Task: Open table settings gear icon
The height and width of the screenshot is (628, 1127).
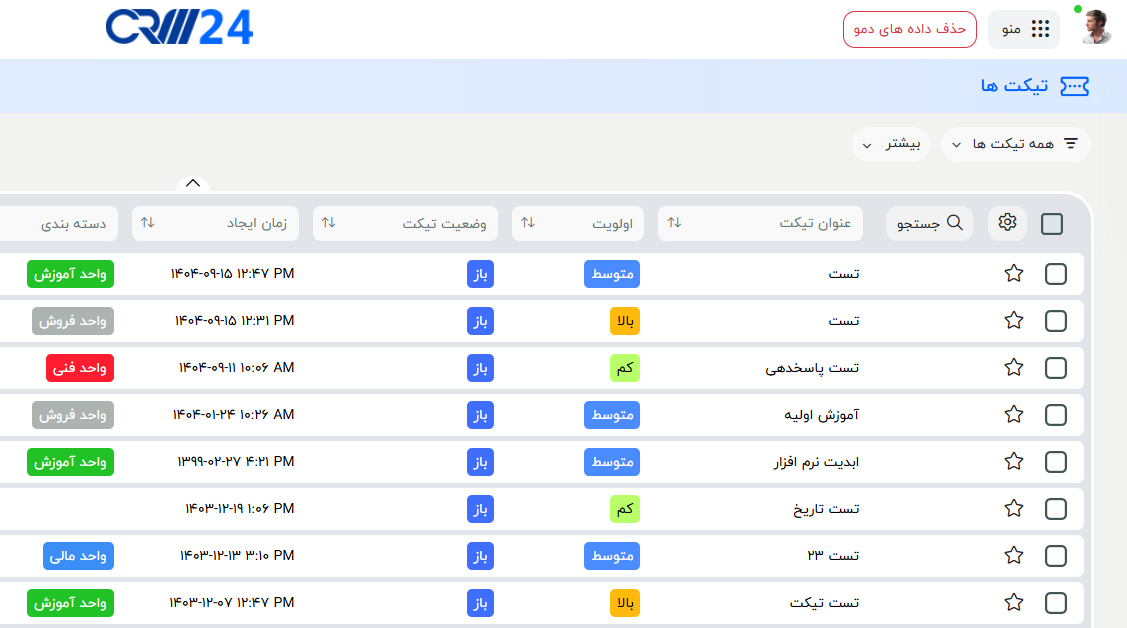Action: coord(1007,223)
